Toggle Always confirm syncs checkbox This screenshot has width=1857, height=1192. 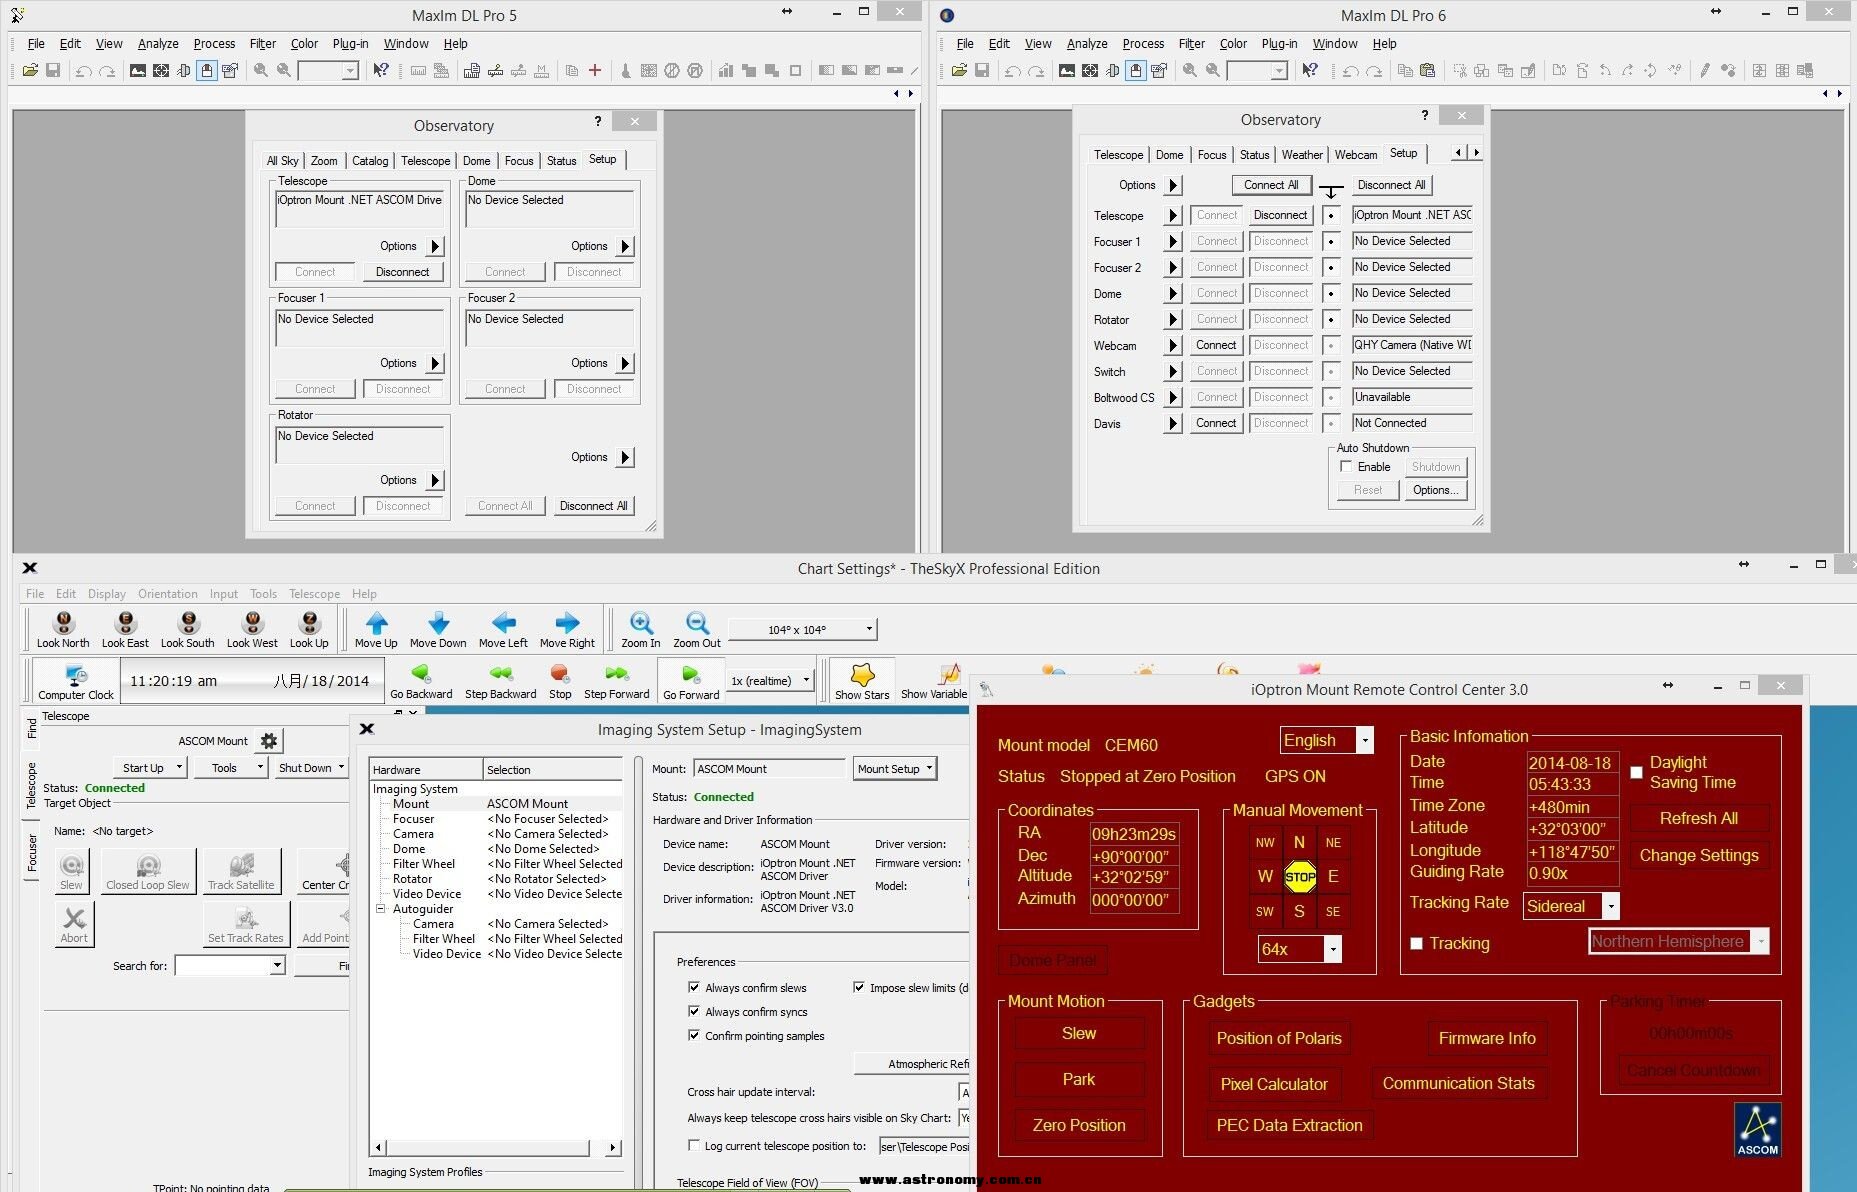point(694,1011)
